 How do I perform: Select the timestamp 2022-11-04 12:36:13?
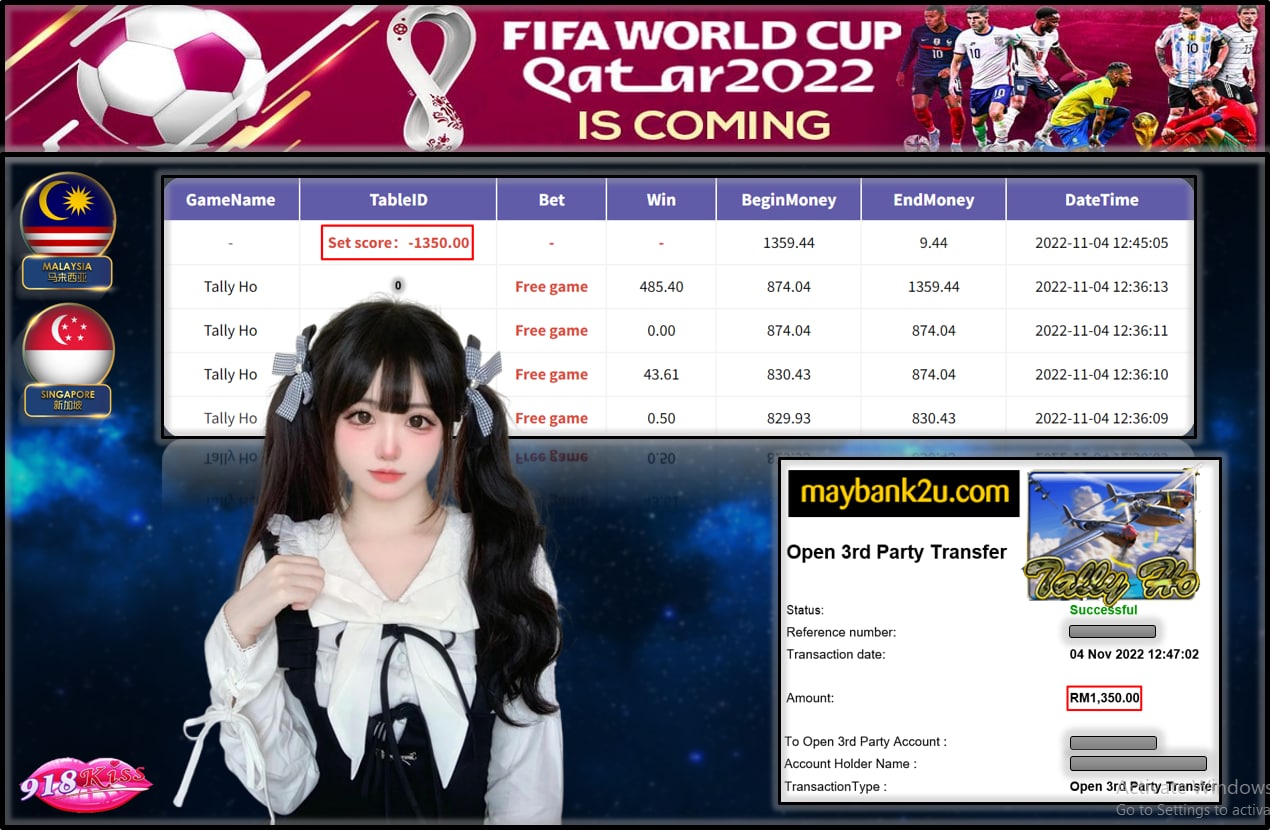(1101, 287)
